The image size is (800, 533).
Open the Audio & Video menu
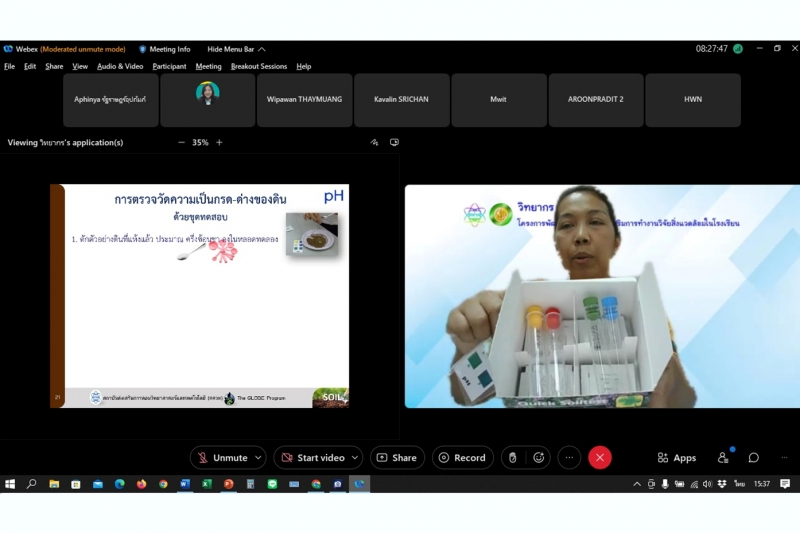[120, 67]
